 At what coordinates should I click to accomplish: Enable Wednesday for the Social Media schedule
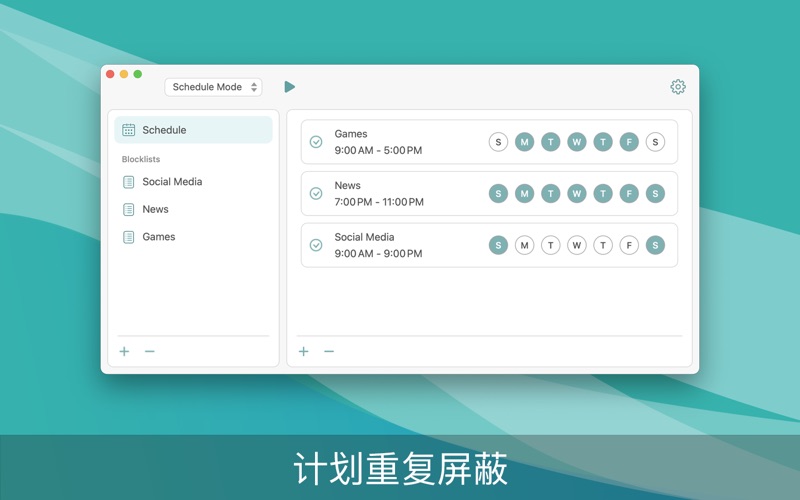click(x=577, y=245)
